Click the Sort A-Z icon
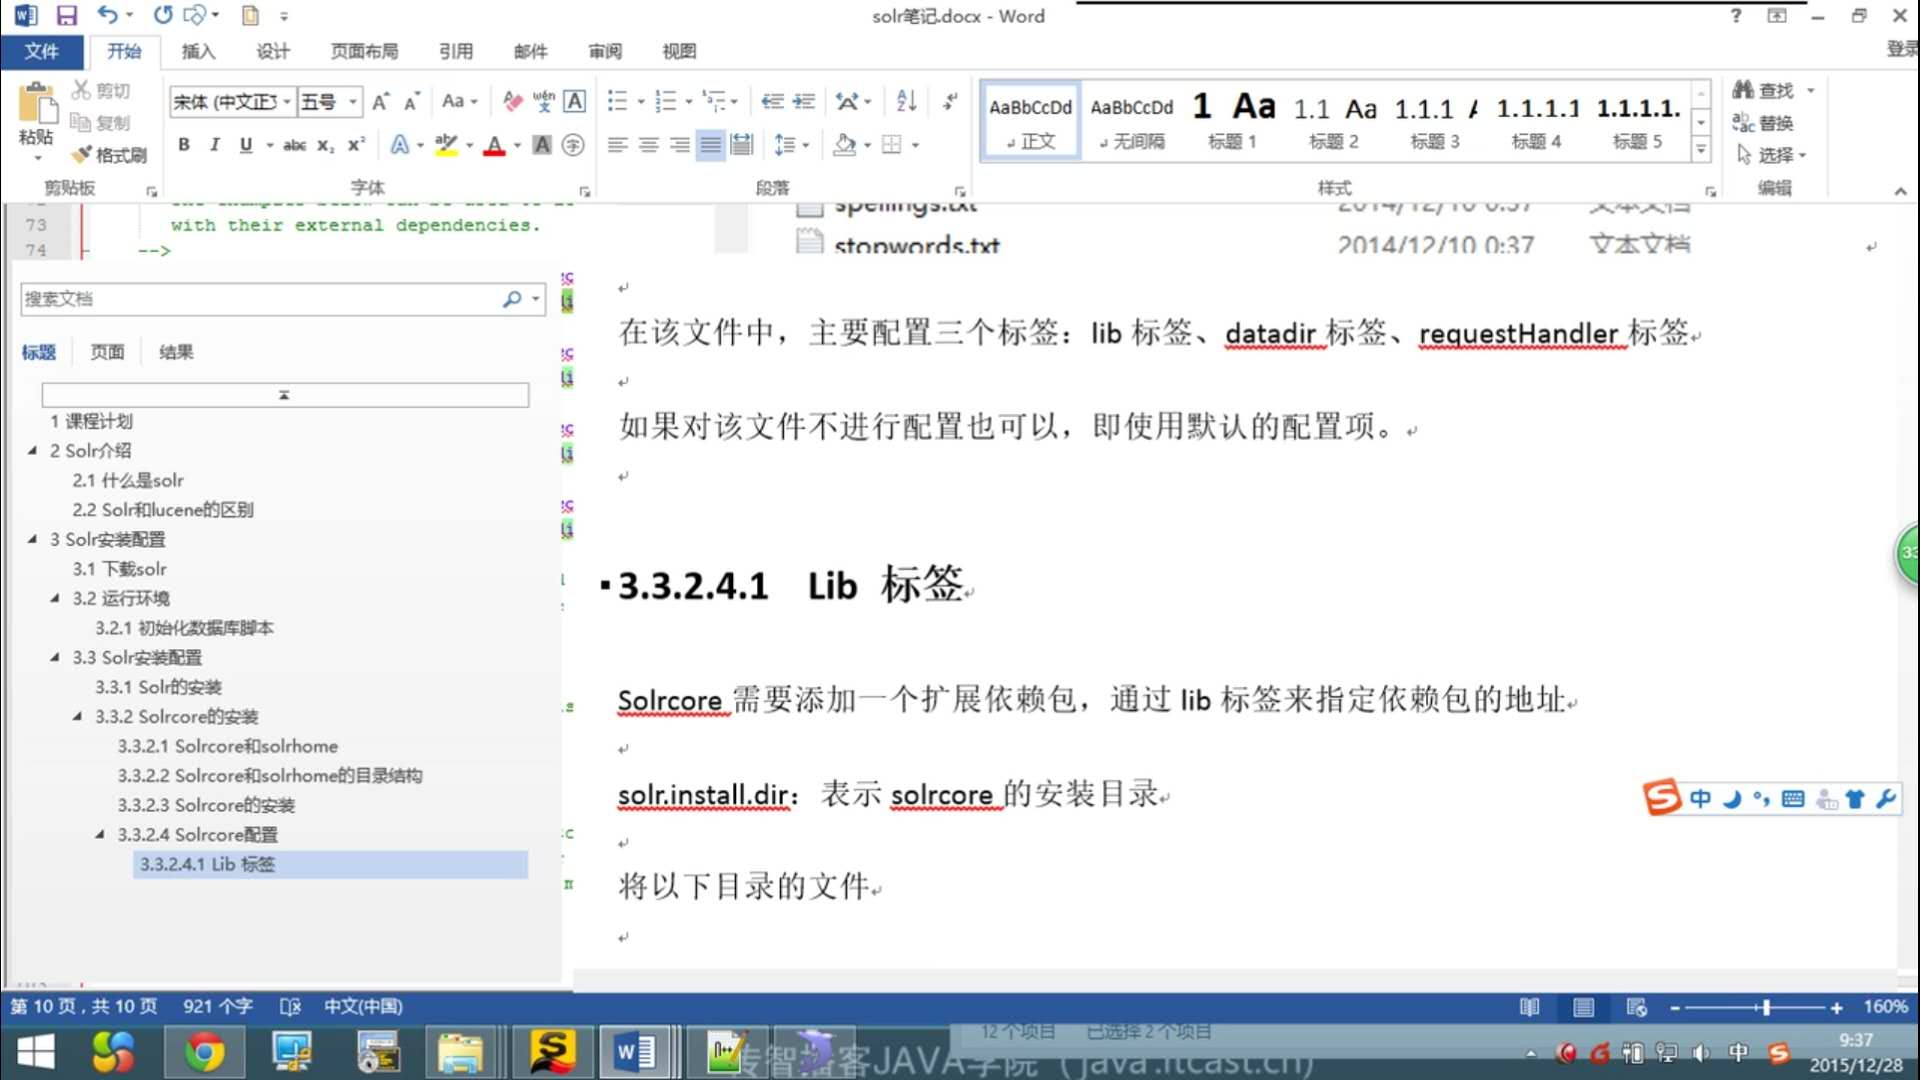 click(x=906, y=101)
